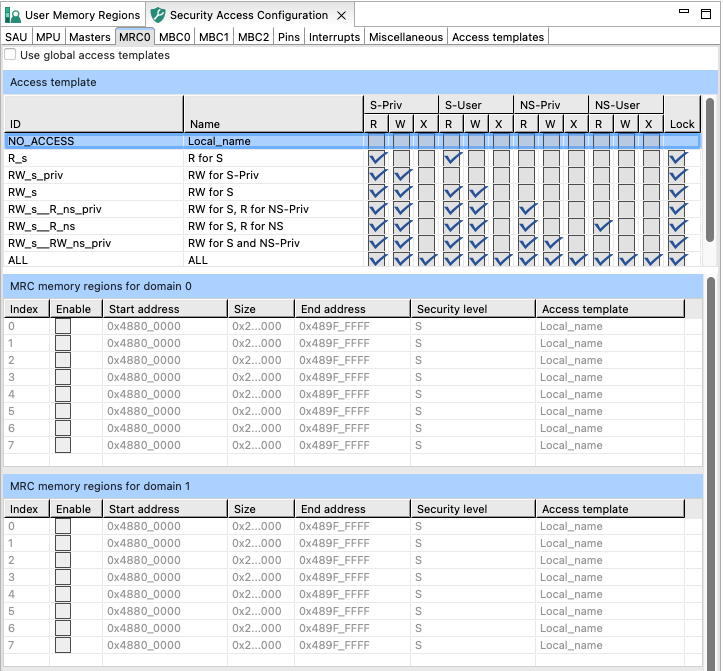
Task: Toggle S-Priv read checkbox for R_s
Action: point(377,158)
